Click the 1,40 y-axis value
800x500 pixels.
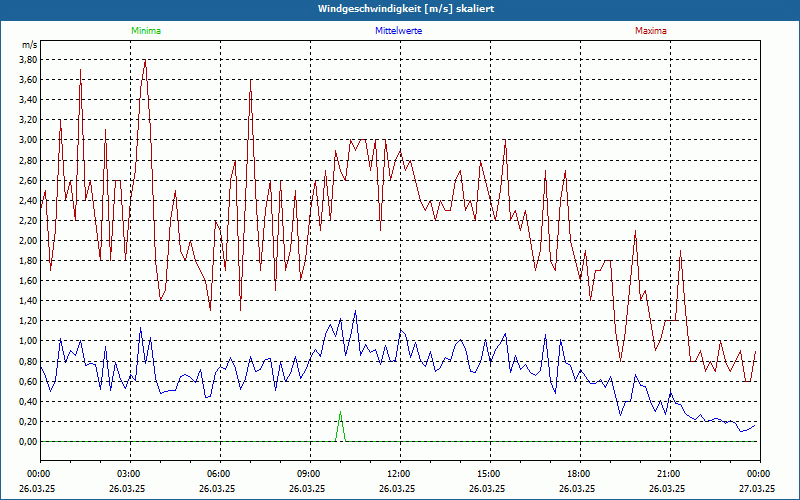(28, 301)
